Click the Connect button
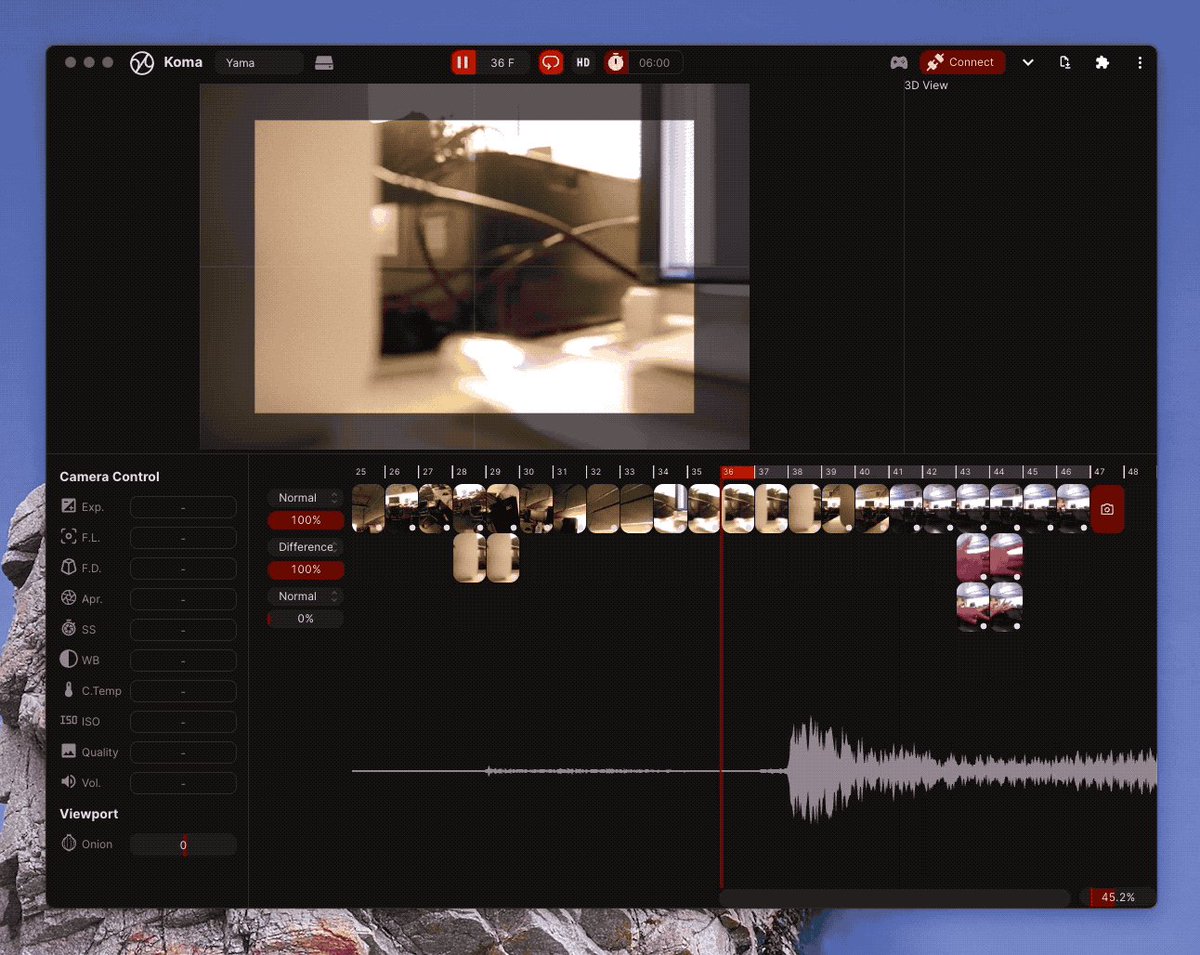This screenshot has width=1200, height=955. pyautogui.click(x=962, y=62)
